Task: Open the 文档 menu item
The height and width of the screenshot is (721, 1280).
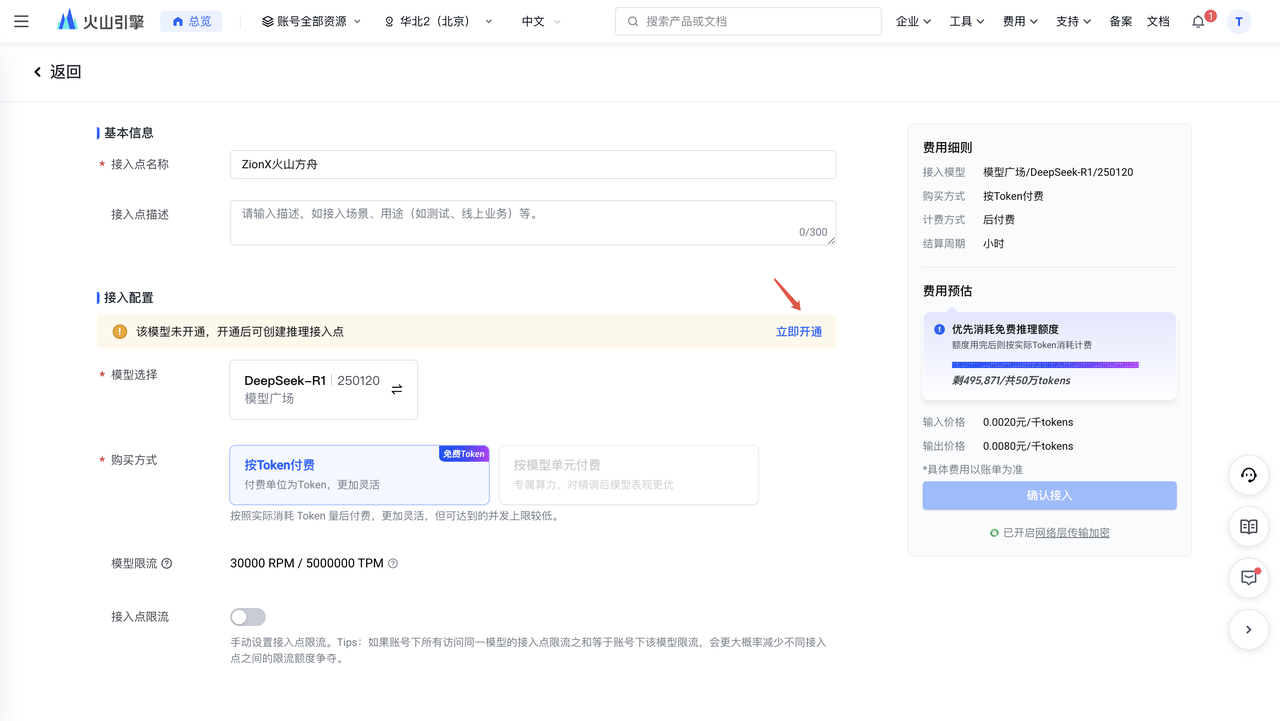Action: [1158, 21]
